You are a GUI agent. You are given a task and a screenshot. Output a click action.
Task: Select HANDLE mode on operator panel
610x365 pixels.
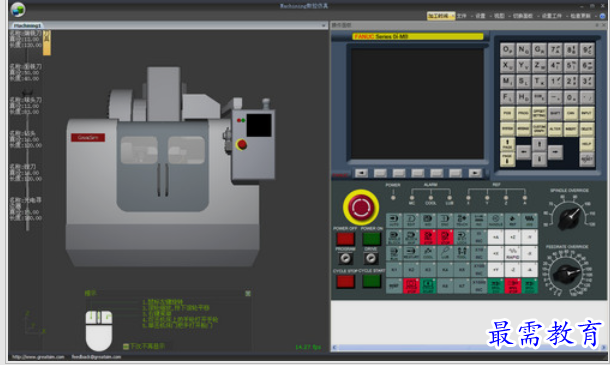pos(495,221)
